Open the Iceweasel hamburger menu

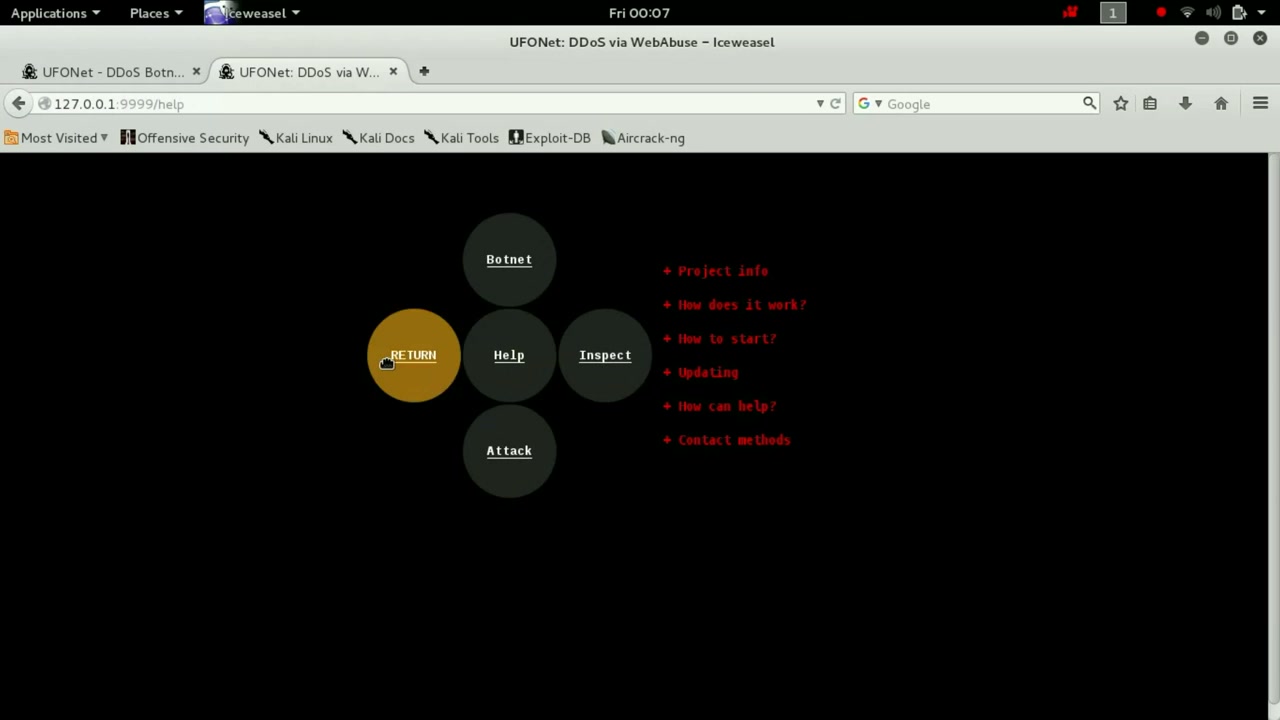click(x=1260, y=104)
